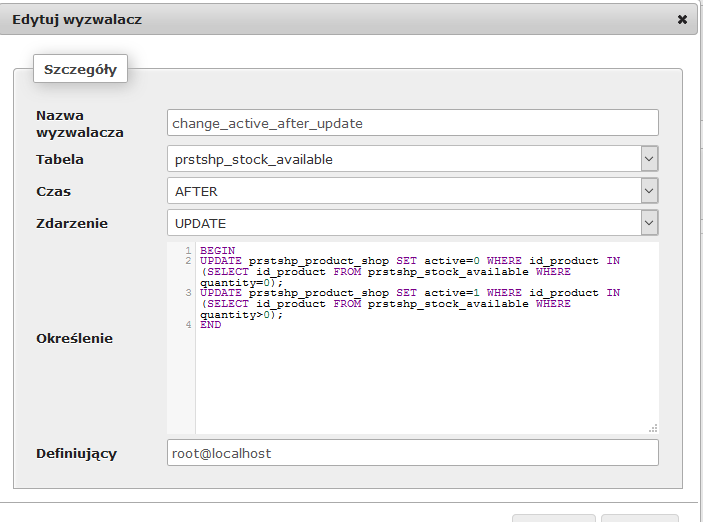
Task: Open the Czas AFTER dropdown arrow
Action: (x=649, y=191)
